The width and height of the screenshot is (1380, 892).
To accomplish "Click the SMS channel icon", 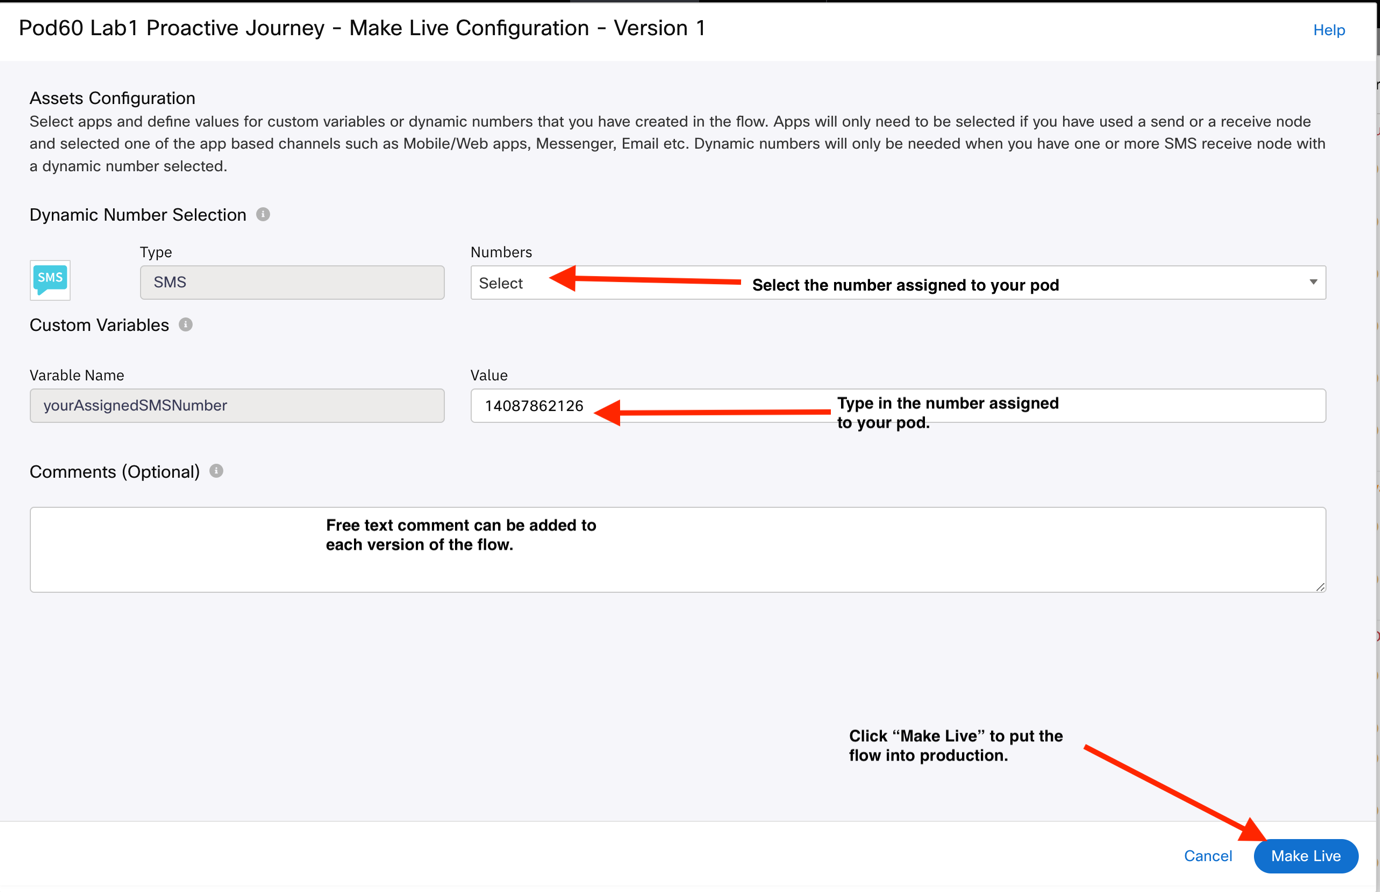I will tap(50, 280).
